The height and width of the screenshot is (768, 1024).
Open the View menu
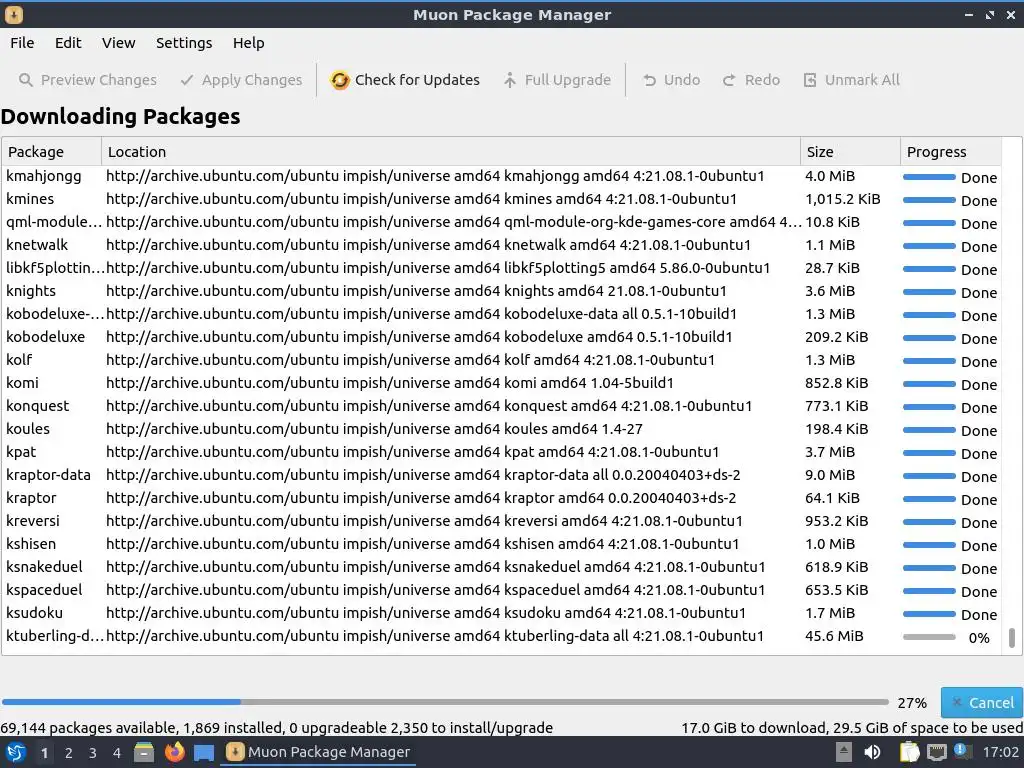tap(118, 43)
